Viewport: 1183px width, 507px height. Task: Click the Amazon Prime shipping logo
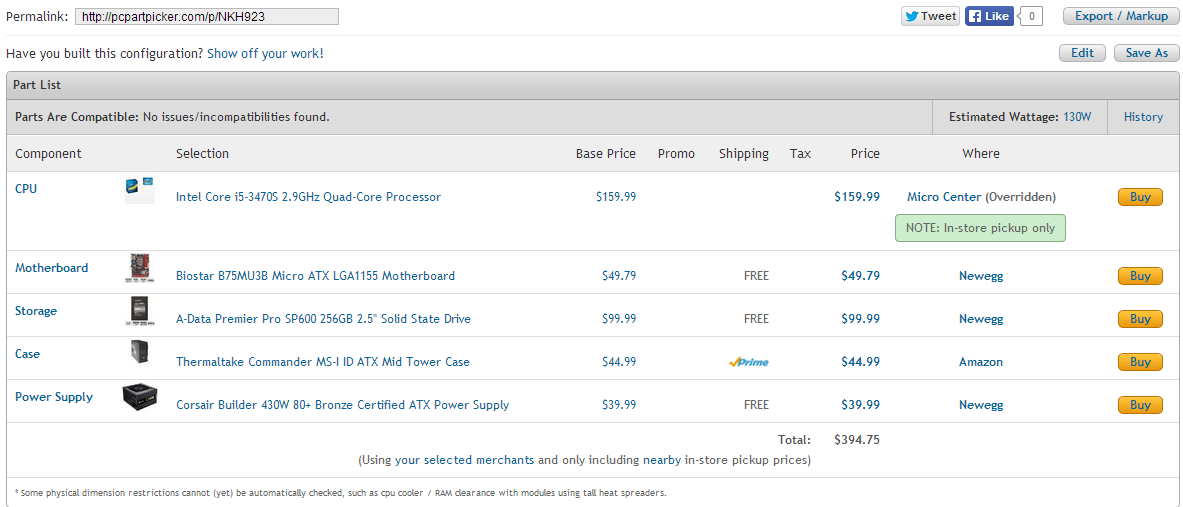coord(748,362)
